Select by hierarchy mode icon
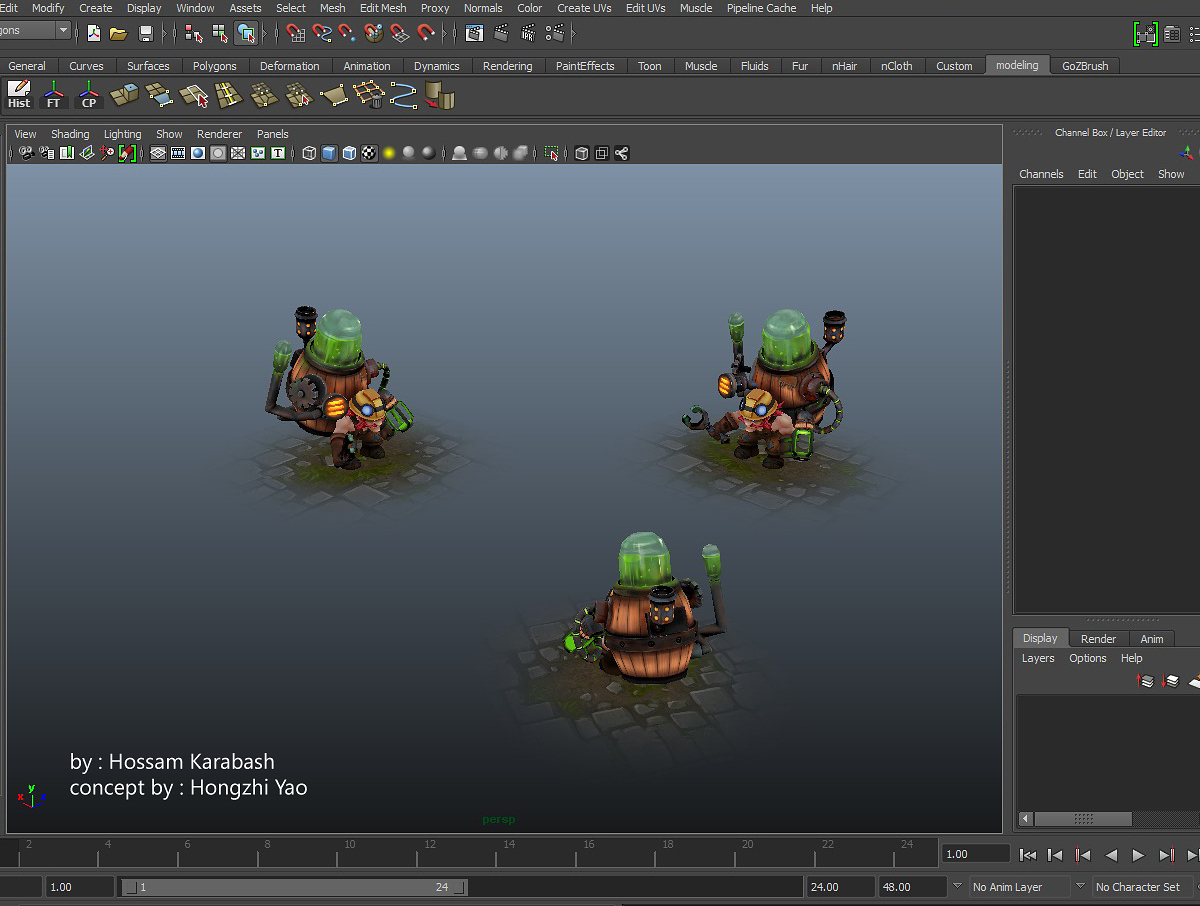1200x906 pixels. coord(194,33)
